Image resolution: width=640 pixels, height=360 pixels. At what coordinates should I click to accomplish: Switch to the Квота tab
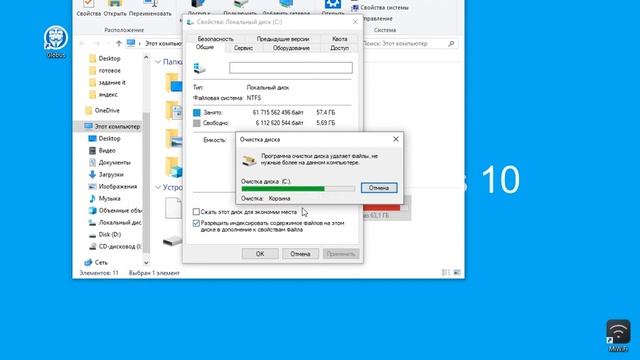coord(340,39)
